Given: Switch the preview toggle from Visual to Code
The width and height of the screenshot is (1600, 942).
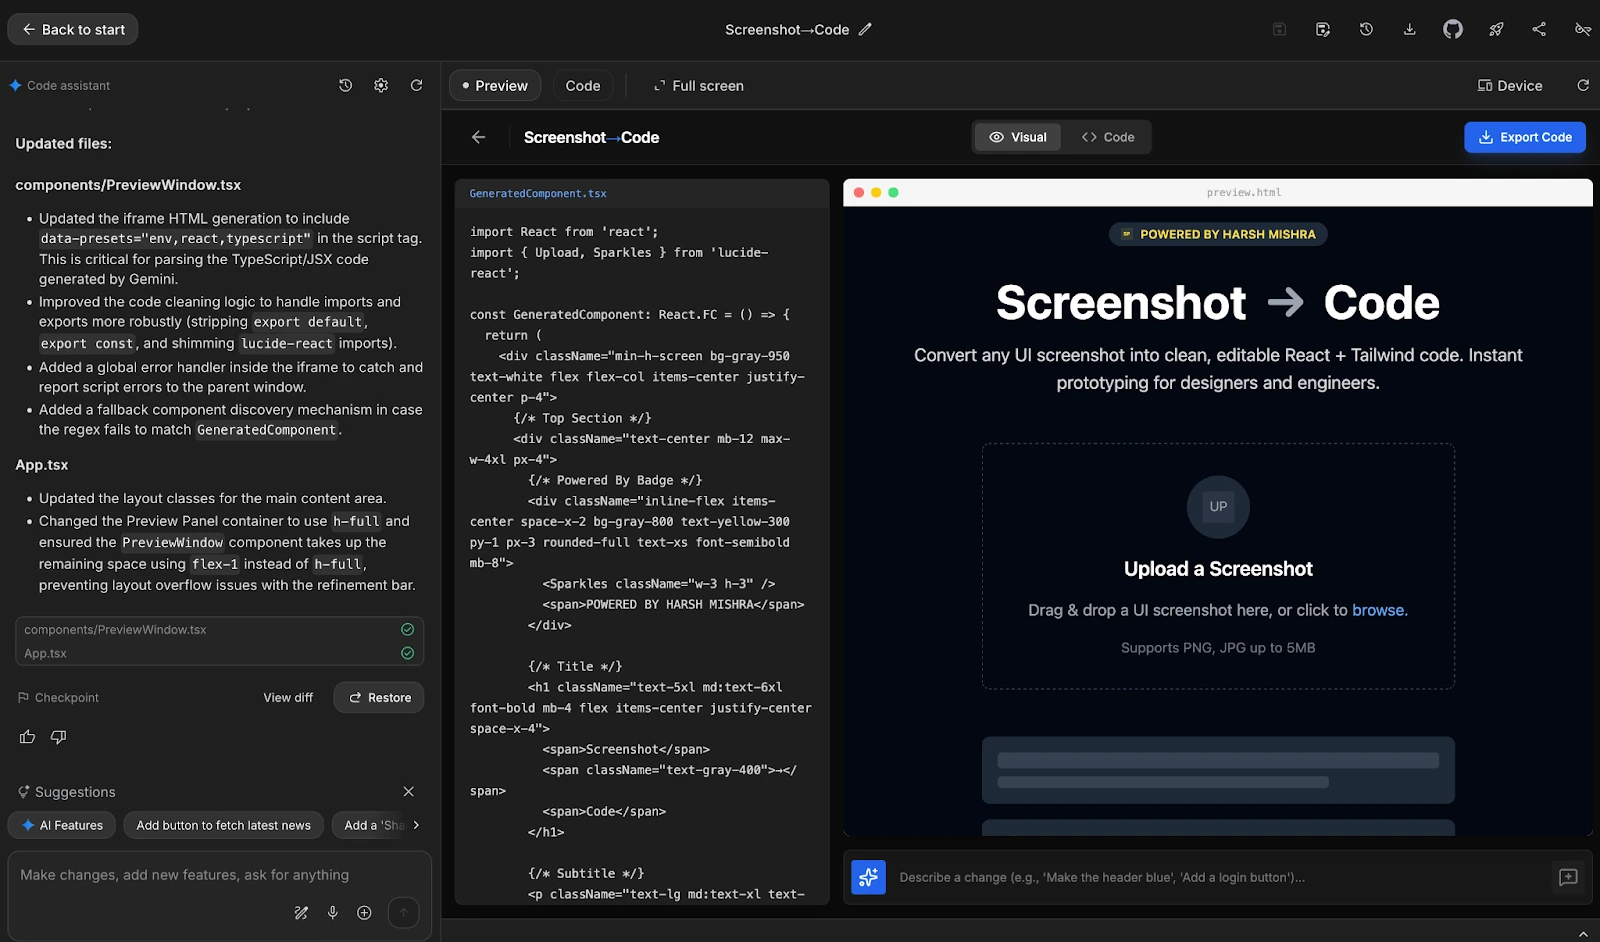Looking at the screenshot, I should (1107, 137).
